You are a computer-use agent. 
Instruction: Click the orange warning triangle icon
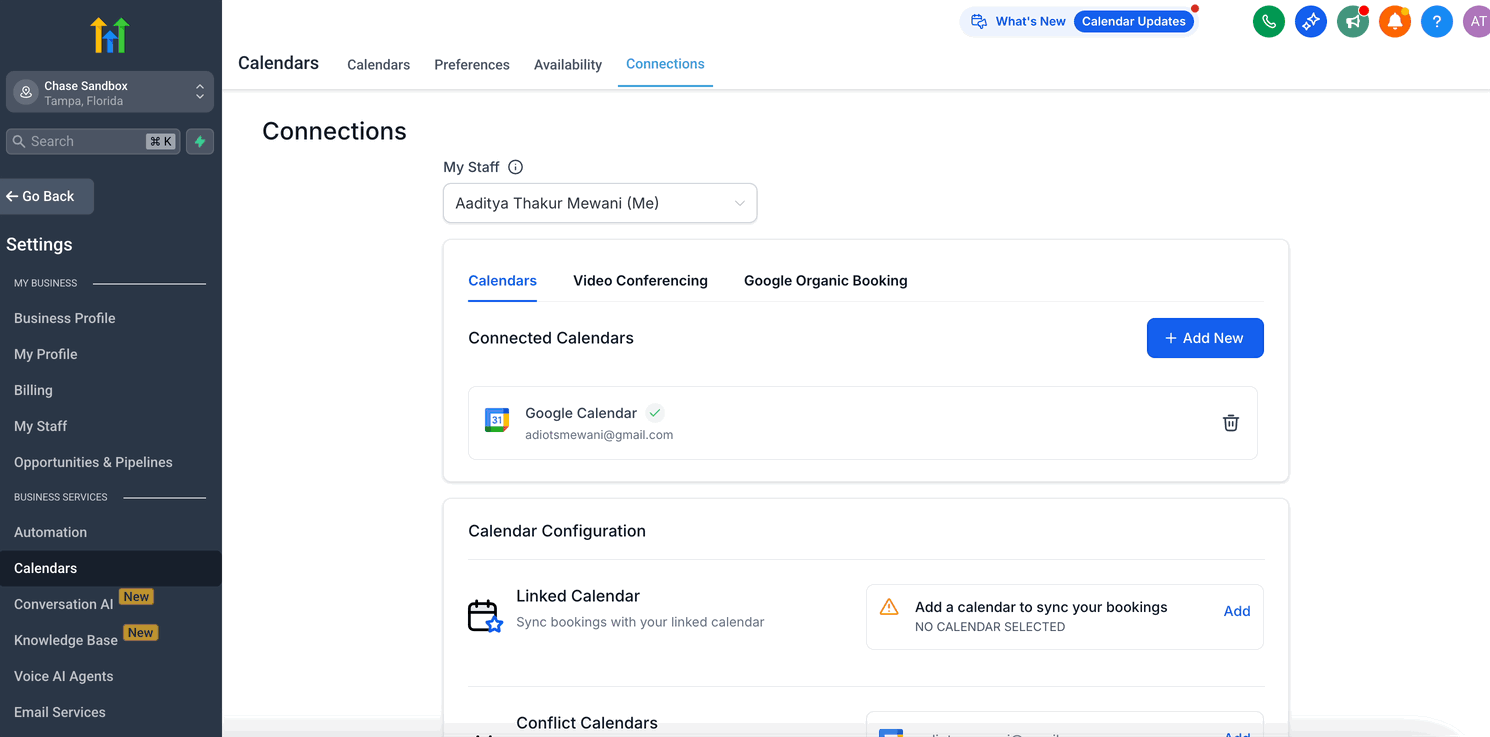889,607
